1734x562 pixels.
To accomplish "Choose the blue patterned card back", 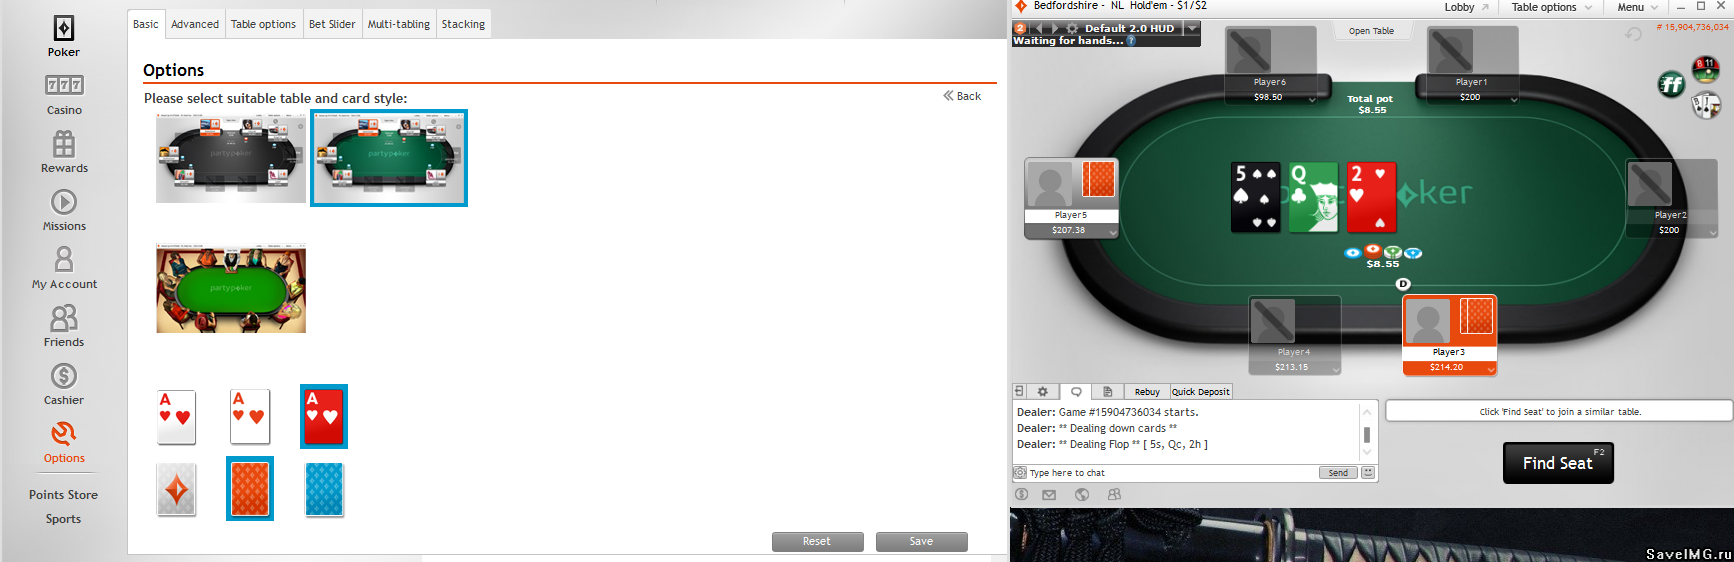I will tap(324, 490).
